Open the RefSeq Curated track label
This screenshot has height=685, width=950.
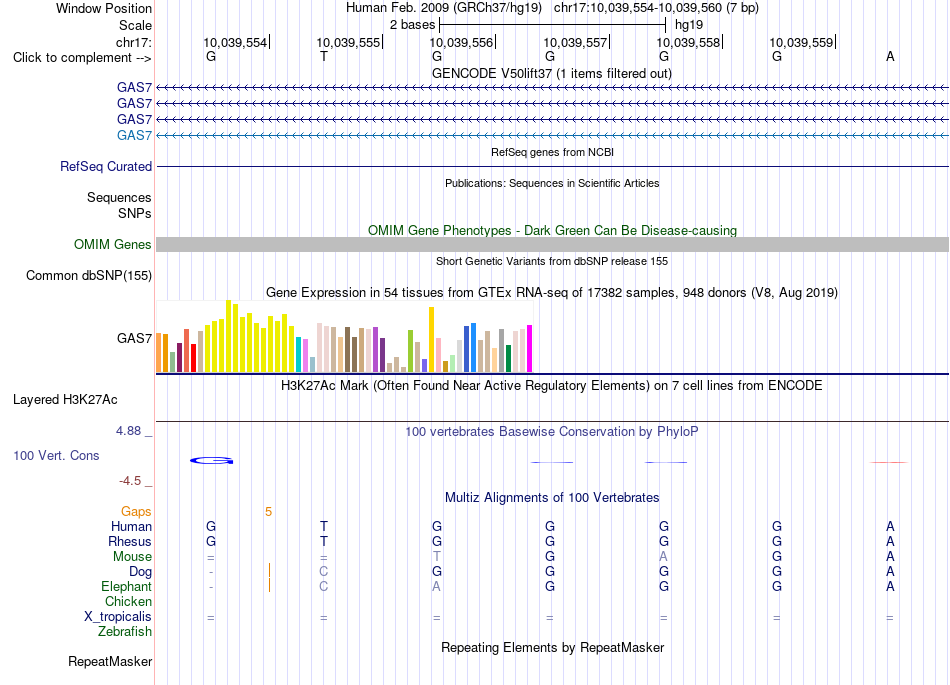105,167
